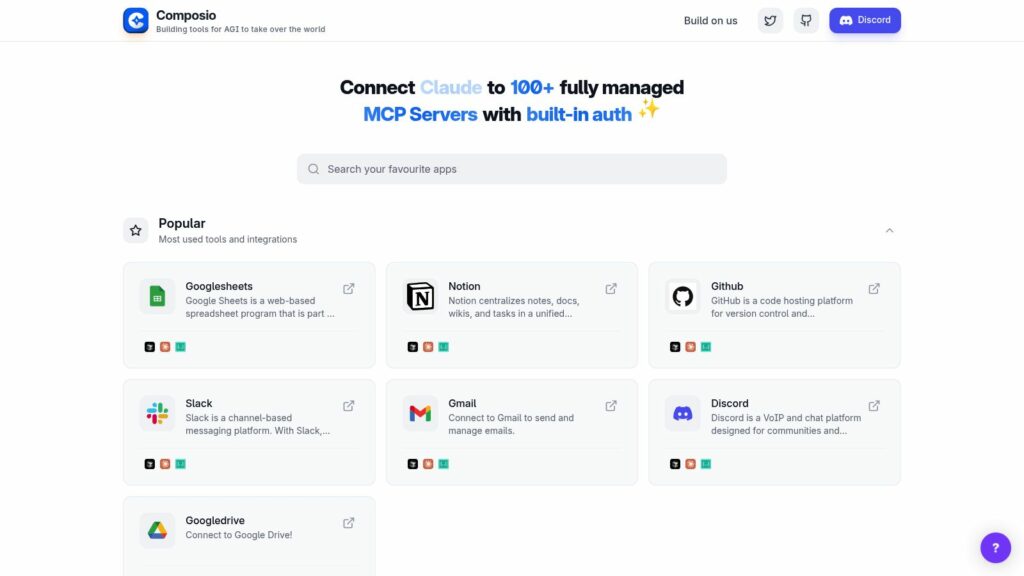This screenshot has width=1024, height=576.
Task: Click the Discord button in header
Action: click(865, 20)
